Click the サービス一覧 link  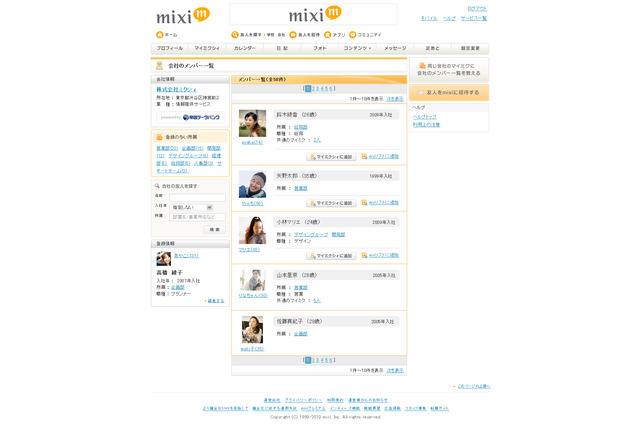tap(474, 18)
